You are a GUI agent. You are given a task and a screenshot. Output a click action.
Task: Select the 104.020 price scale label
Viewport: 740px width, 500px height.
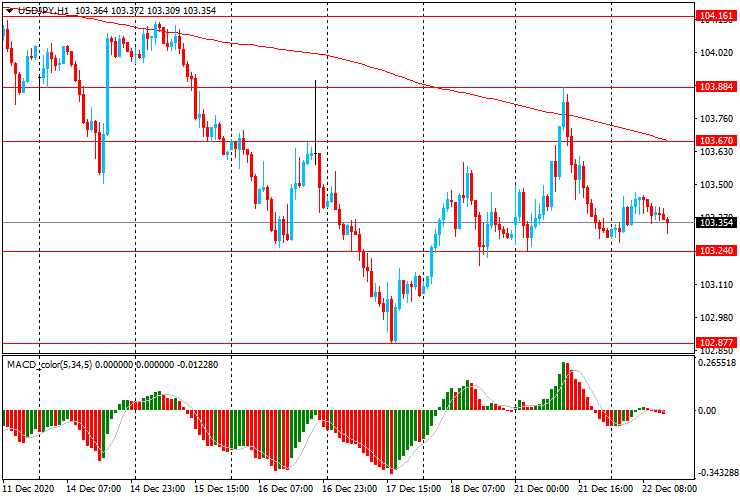pyautogui.click(x=714, y=52)
